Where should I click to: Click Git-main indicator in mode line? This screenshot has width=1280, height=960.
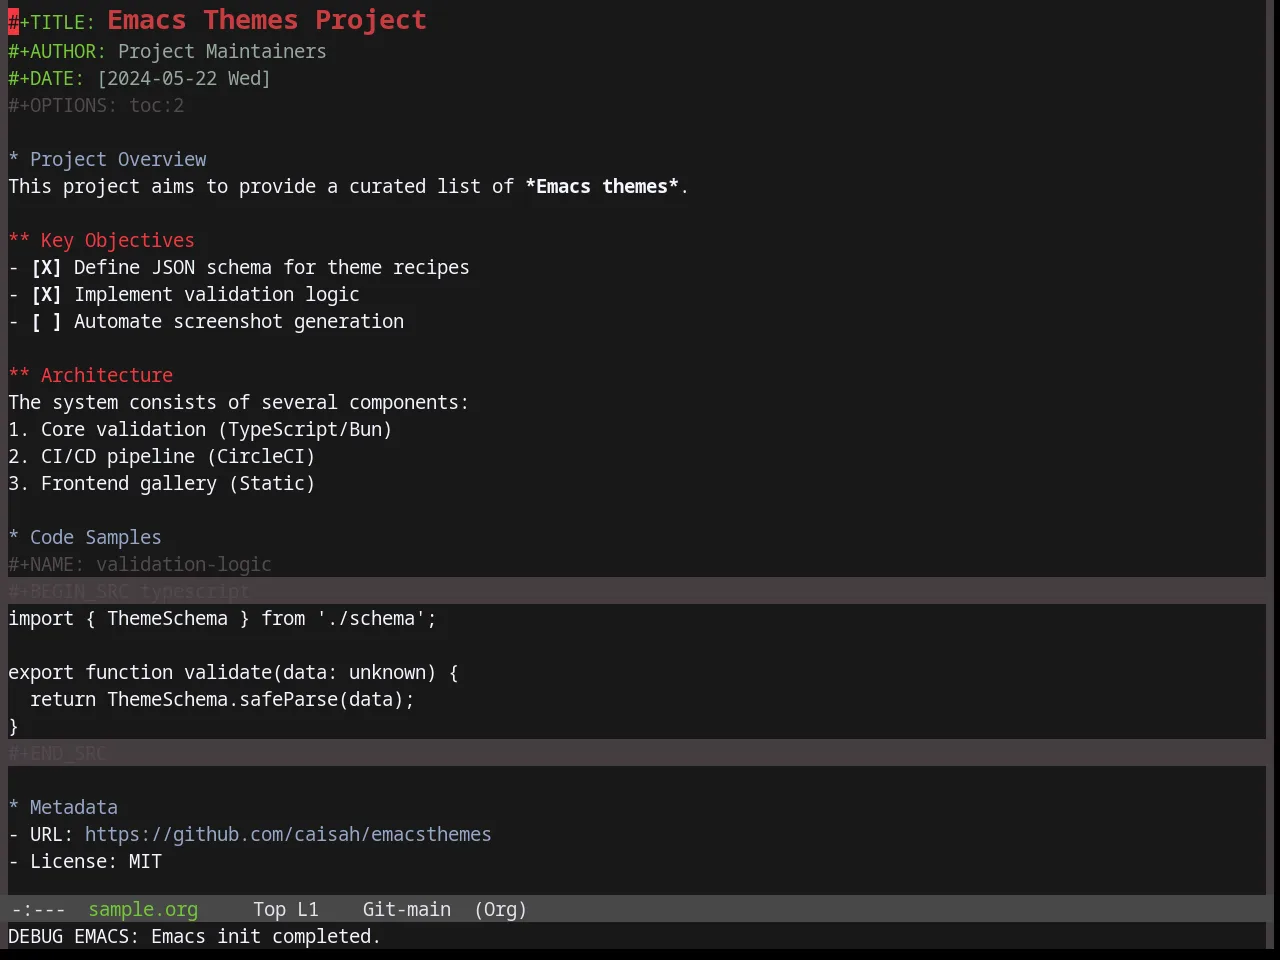tap(406, 910)
